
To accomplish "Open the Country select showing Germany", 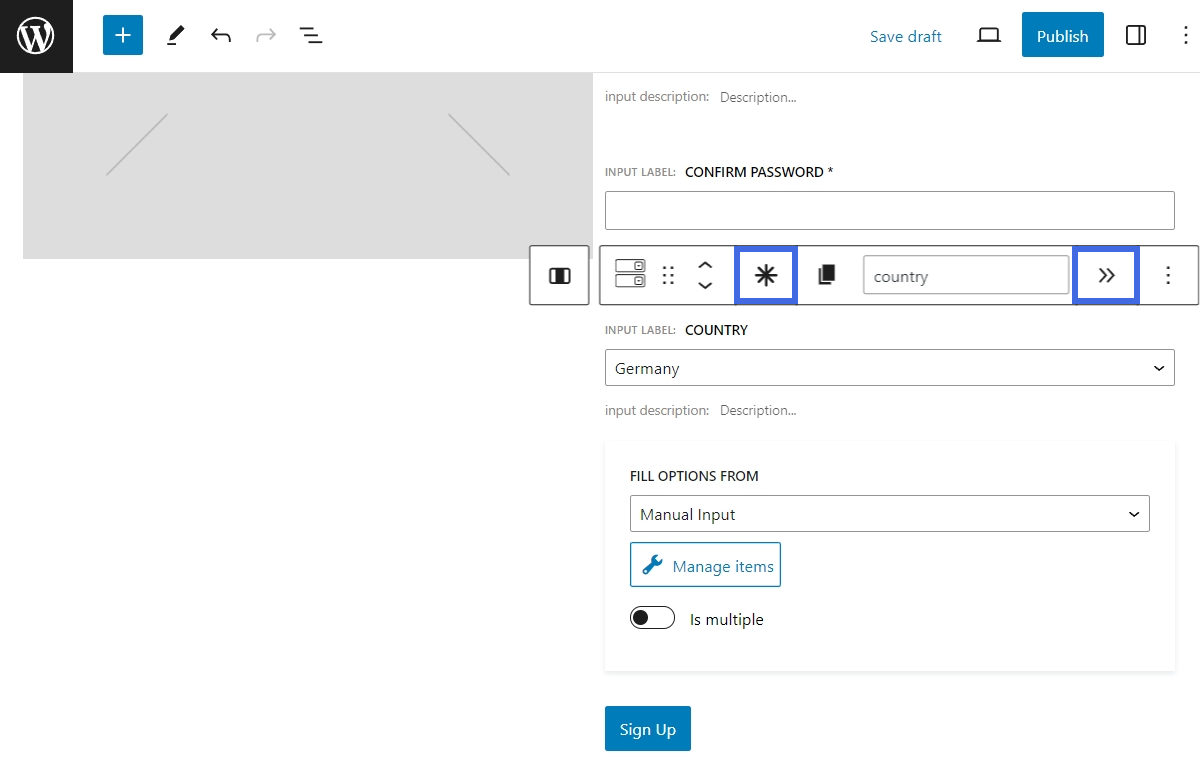I will (889, 367).
